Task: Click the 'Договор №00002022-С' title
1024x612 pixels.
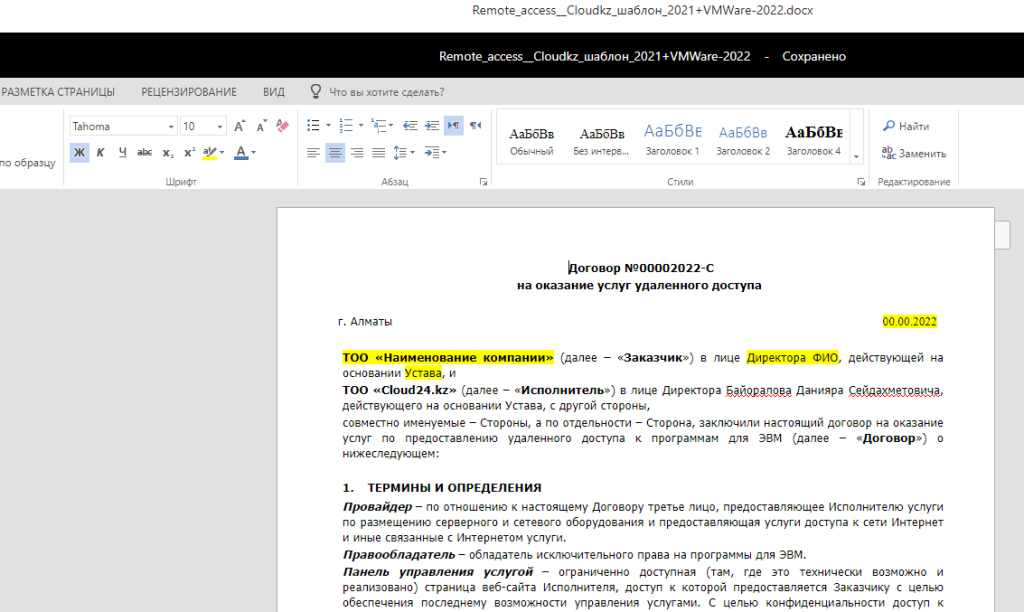Action: tap(641, 268)
